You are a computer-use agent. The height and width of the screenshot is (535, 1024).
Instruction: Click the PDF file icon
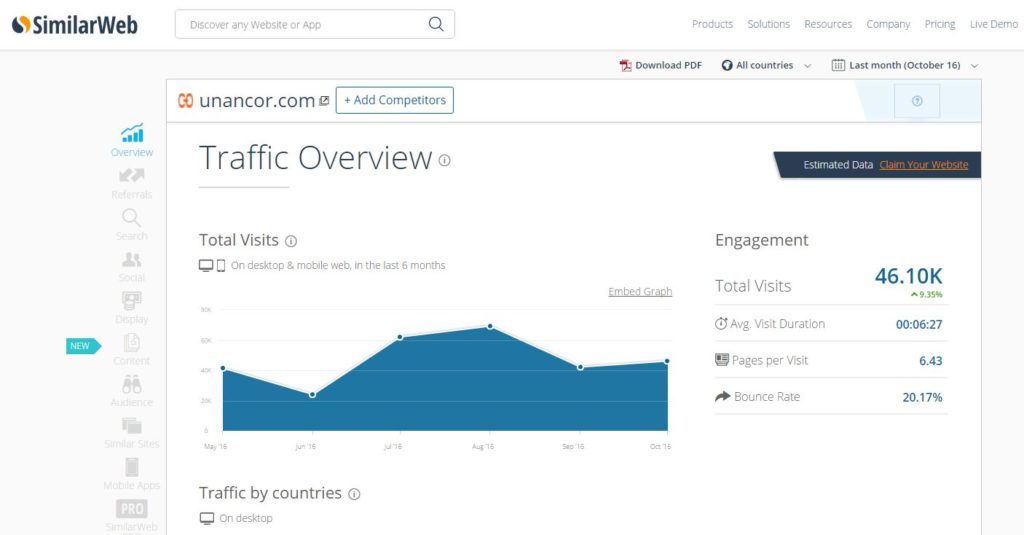625,65
